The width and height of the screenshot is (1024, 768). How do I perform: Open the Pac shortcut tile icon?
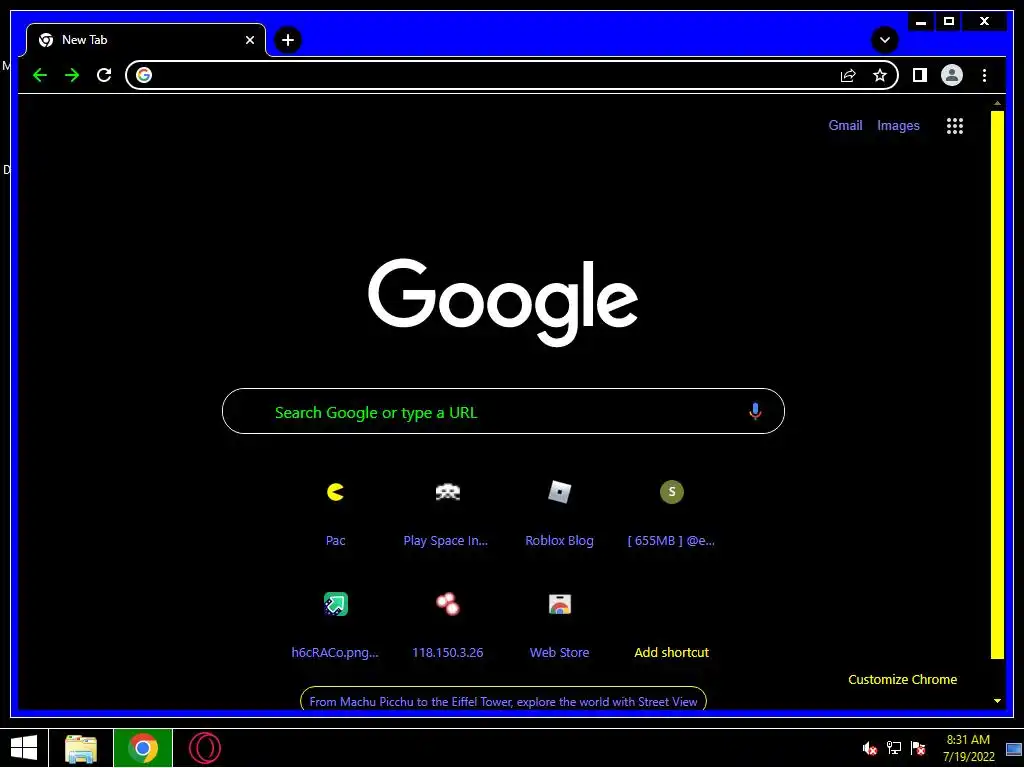336,492
